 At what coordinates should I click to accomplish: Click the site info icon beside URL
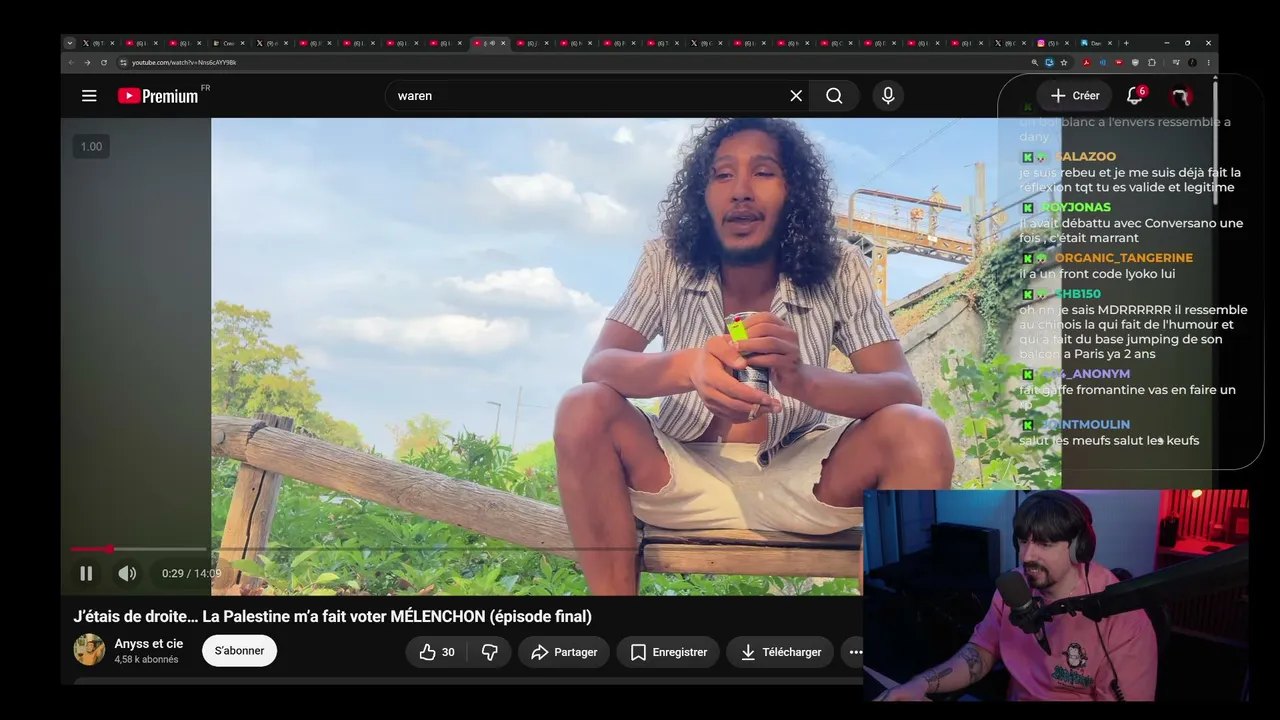tap(123, 62)
